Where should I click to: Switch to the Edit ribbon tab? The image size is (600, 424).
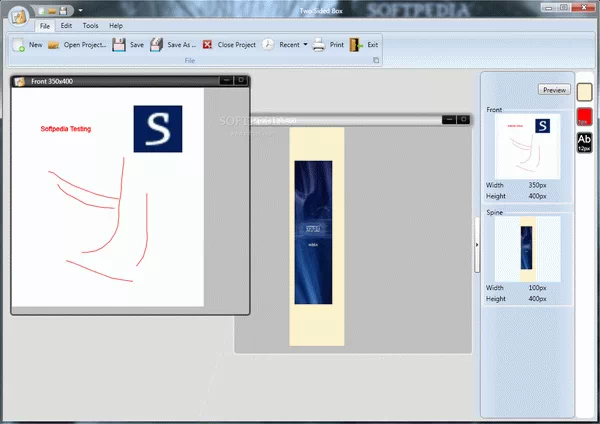click(x=66, y=26)
